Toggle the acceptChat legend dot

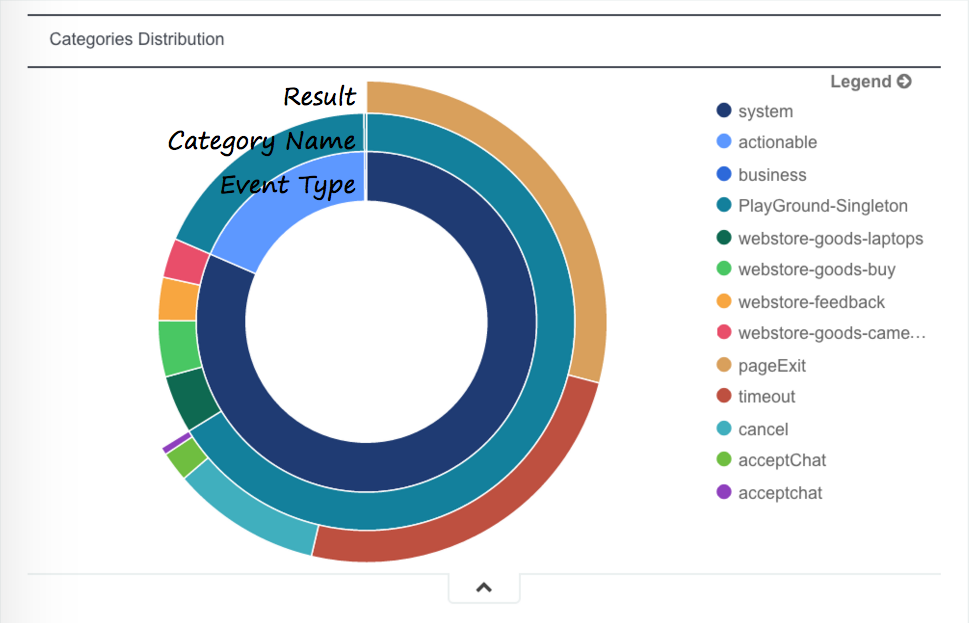point(724,460)
